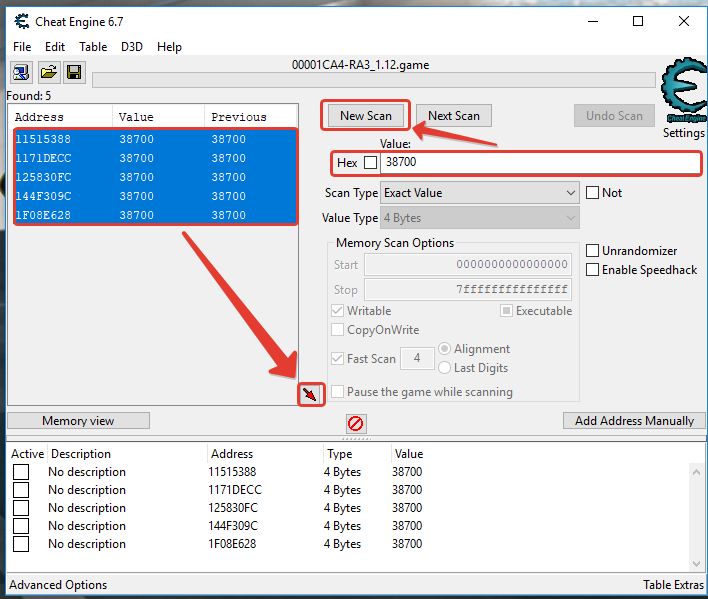708x599 pixels.
Task: Click the Save floppy disk icon
Action: click(x=74, y=72)
